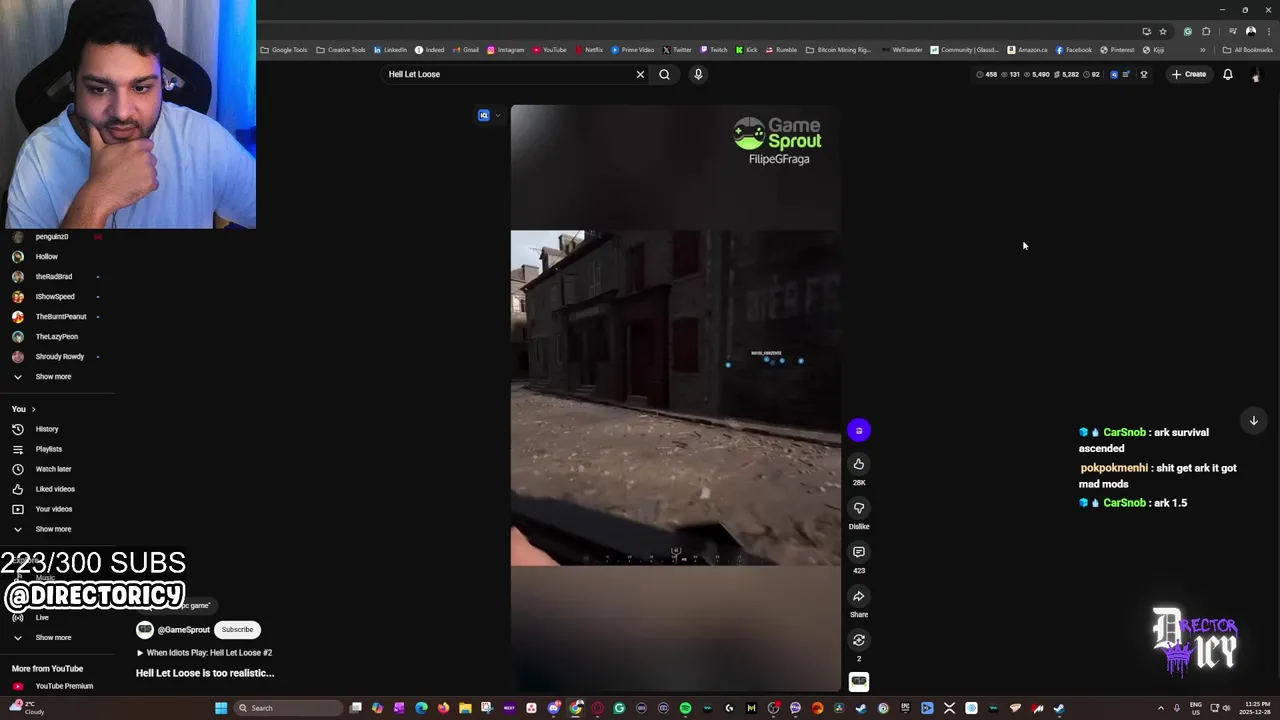This screenshot has width=1280, height=720.
Task: Open the Google Tools bookmark folder
Action: [284, 50]
